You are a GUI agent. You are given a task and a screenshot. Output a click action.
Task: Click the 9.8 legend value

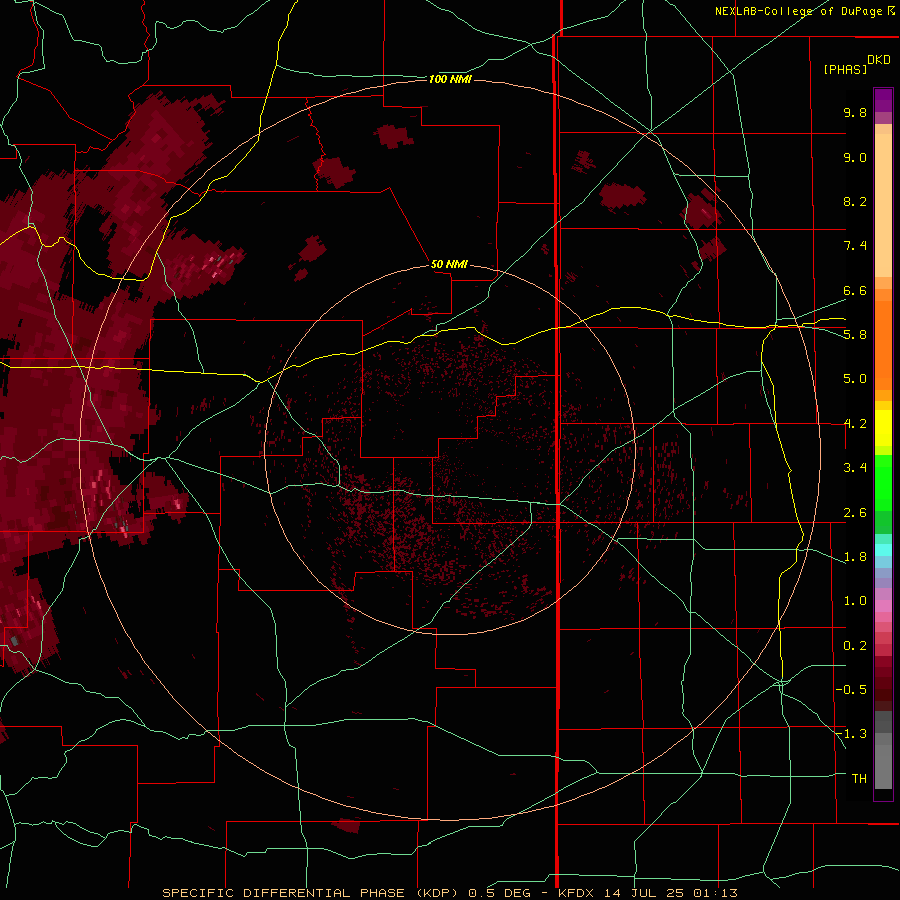pyautogui.click(x=855, y=112)
